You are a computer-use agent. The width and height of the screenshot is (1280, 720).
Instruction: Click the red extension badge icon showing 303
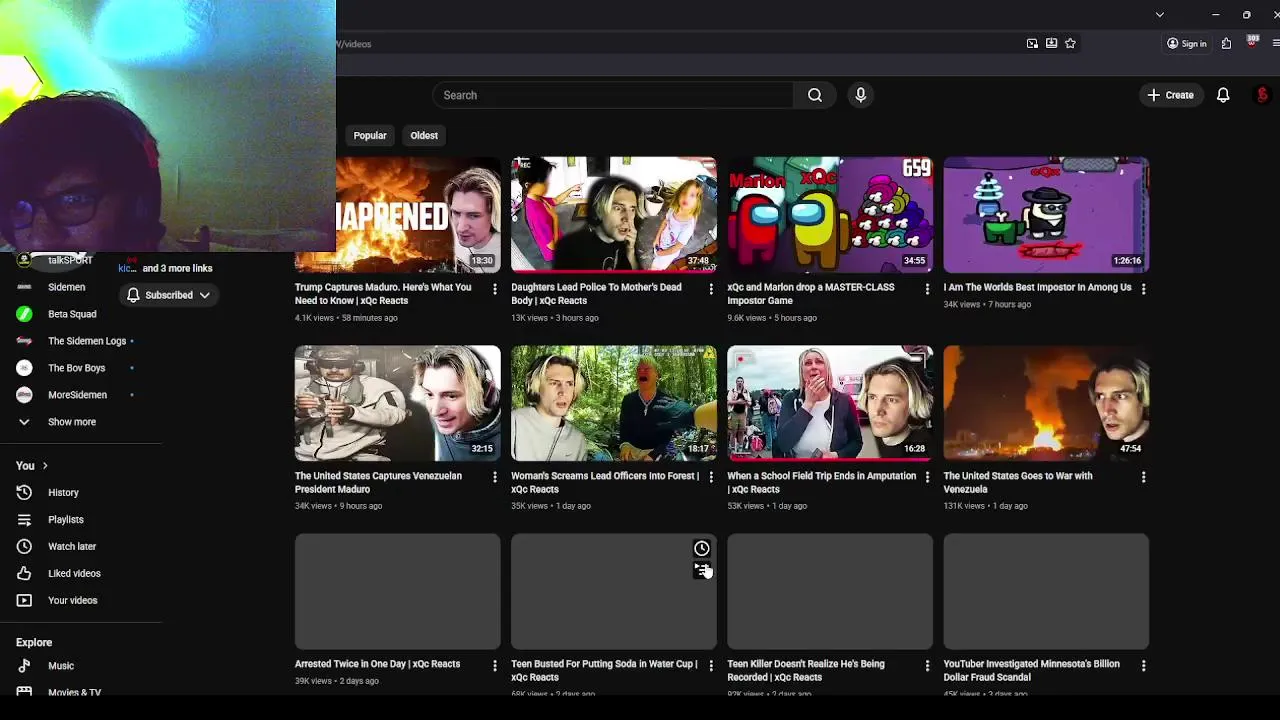click(x=1252, y=42)
